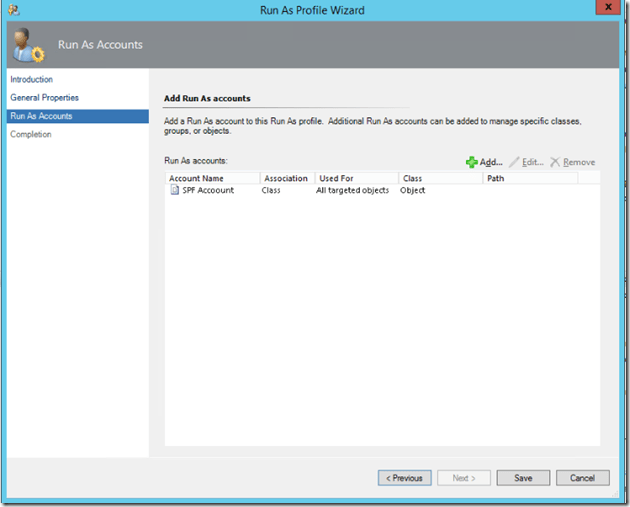Click the Next button
This screenshot has width=630, height=507.
(x=464, y=478)
